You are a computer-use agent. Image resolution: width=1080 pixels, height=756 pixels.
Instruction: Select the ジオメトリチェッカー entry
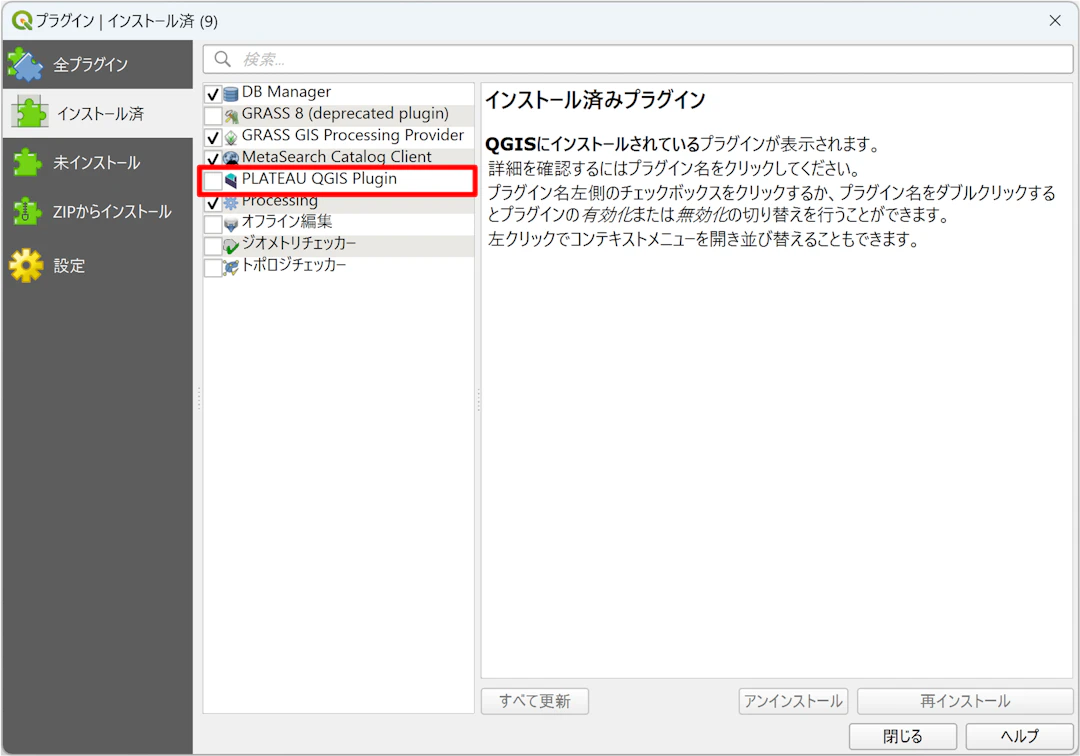339,244
